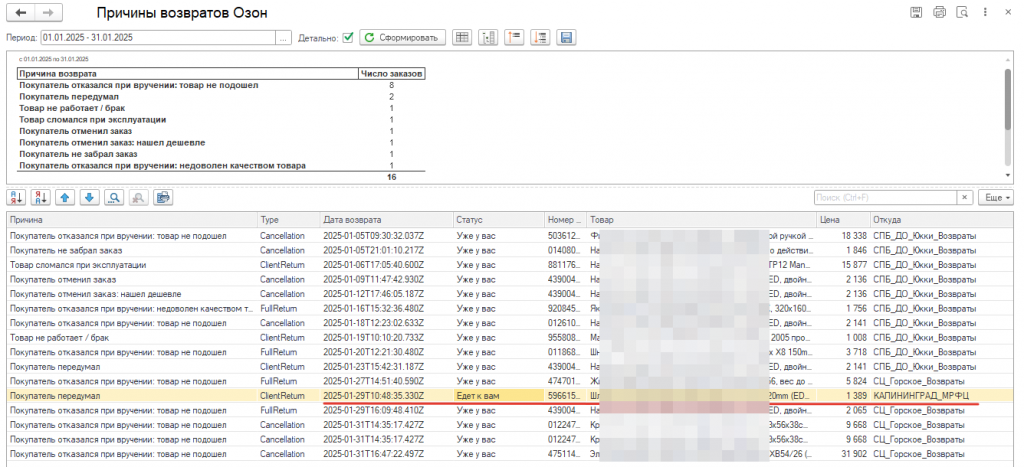The image size is (1024, 467).
Task: Click the price 3 718 cell
Action: (x=843, y=351)
